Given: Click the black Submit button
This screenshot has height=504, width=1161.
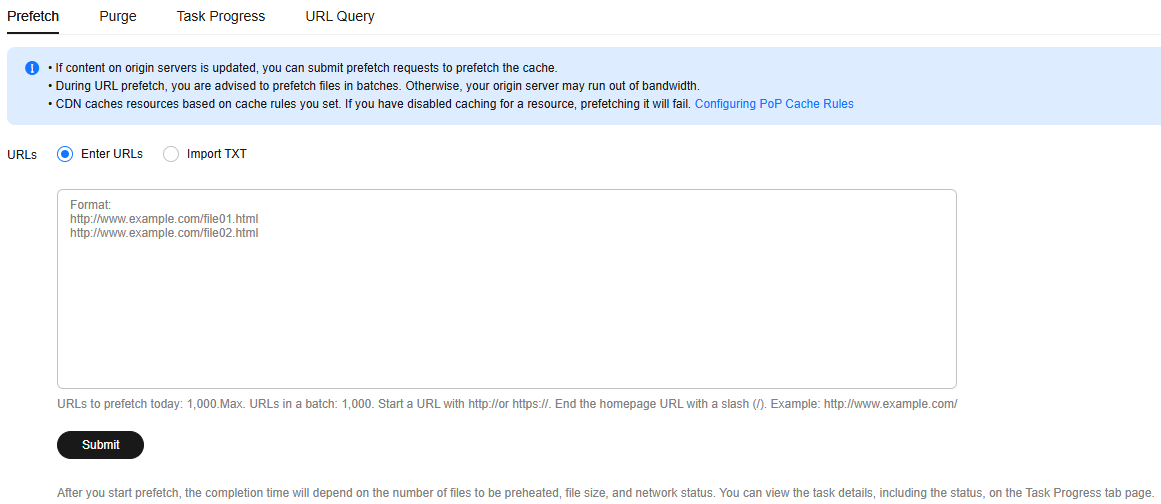Looking at the screenshot, I should click(x=101, y=445).
